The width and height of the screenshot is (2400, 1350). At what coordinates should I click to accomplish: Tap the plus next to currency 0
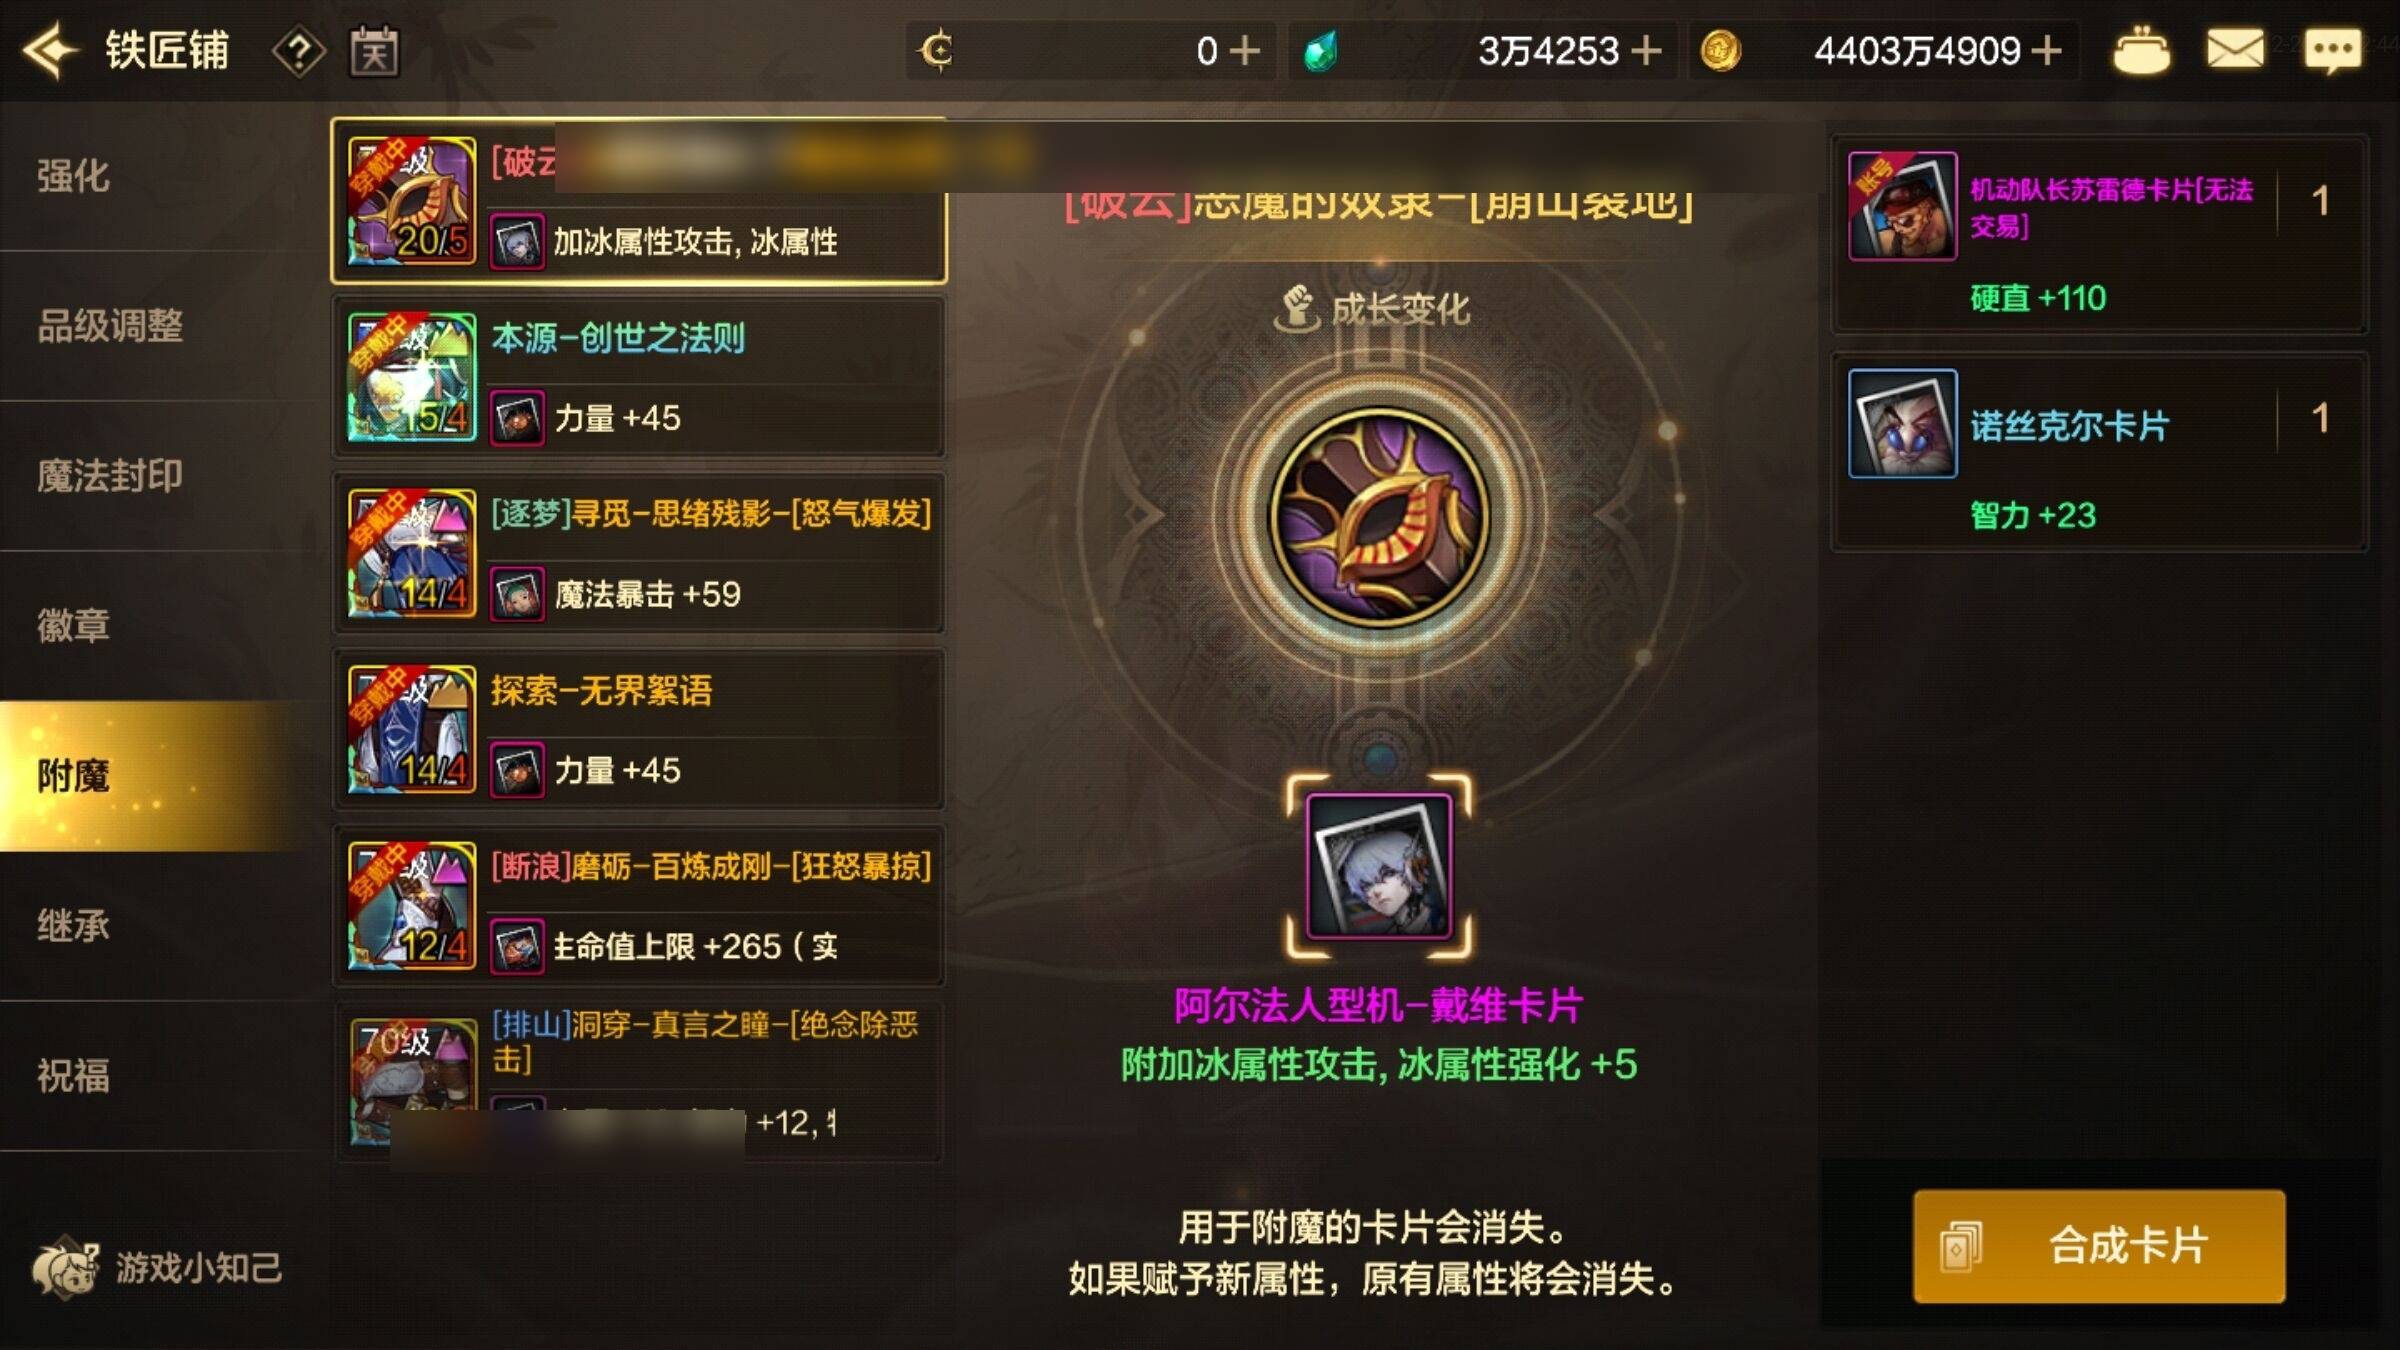tap(1243, 50)
